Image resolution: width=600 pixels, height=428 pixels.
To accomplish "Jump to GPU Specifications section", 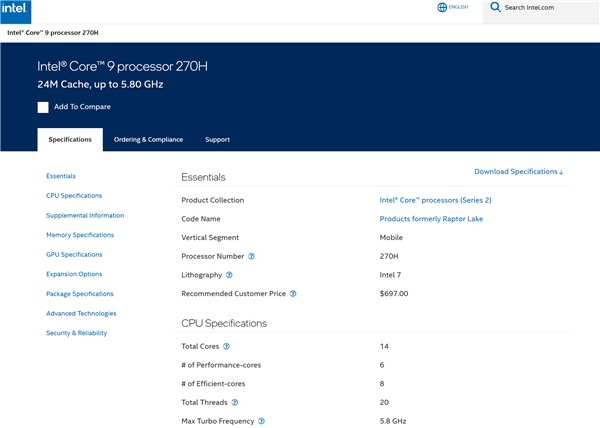I will (74, 255).
